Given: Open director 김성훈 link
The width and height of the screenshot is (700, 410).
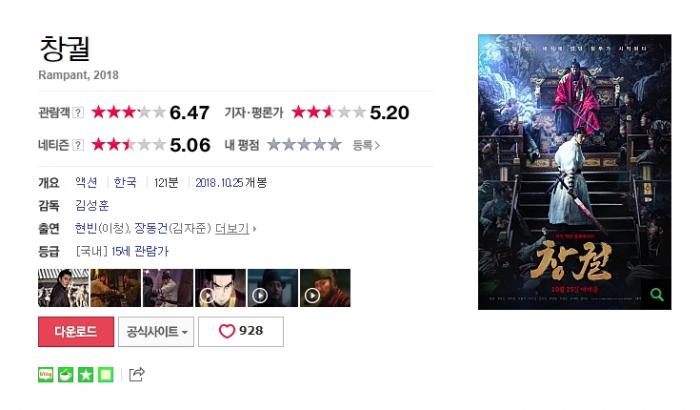Looking at the screenshot, I should coord(92,205).
